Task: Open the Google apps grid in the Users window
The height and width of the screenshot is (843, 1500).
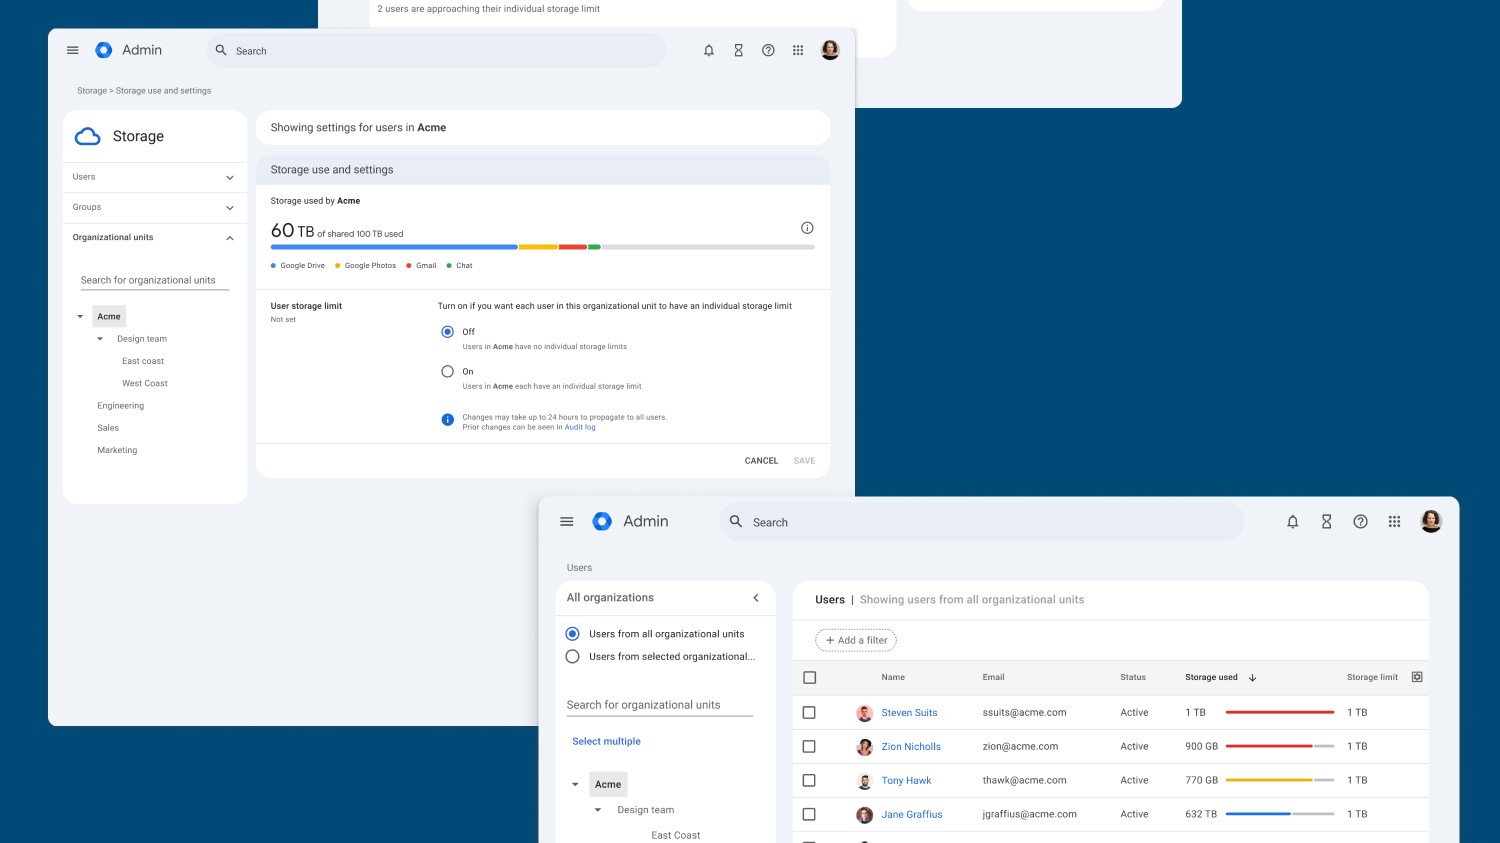Action: (1394, 522)
